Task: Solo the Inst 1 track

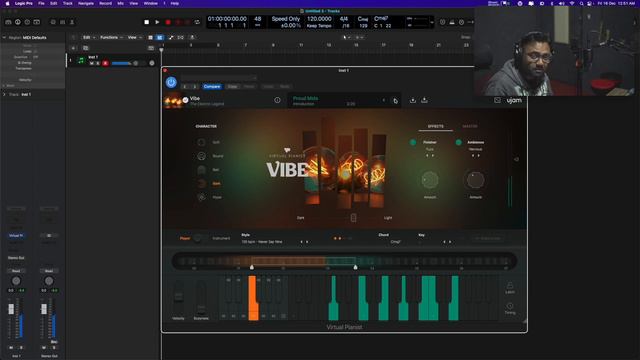Action: 98,63
